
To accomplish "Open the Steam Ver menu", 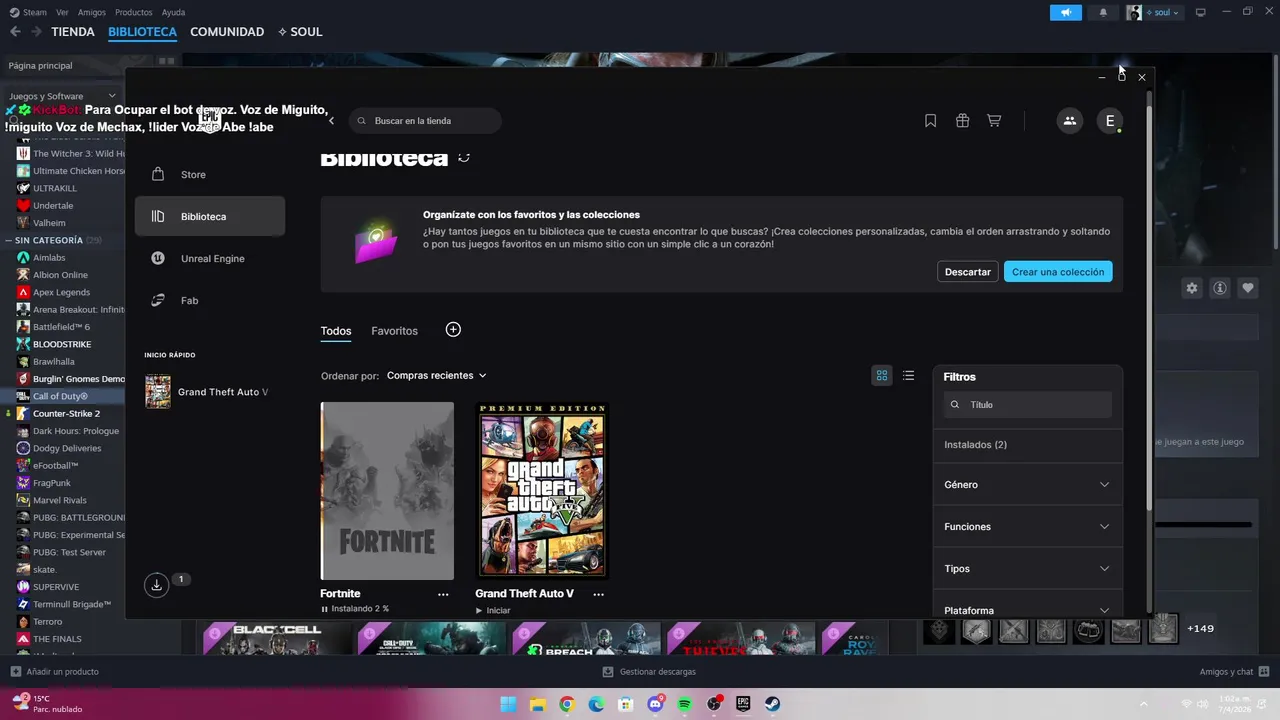I will 62,13.
